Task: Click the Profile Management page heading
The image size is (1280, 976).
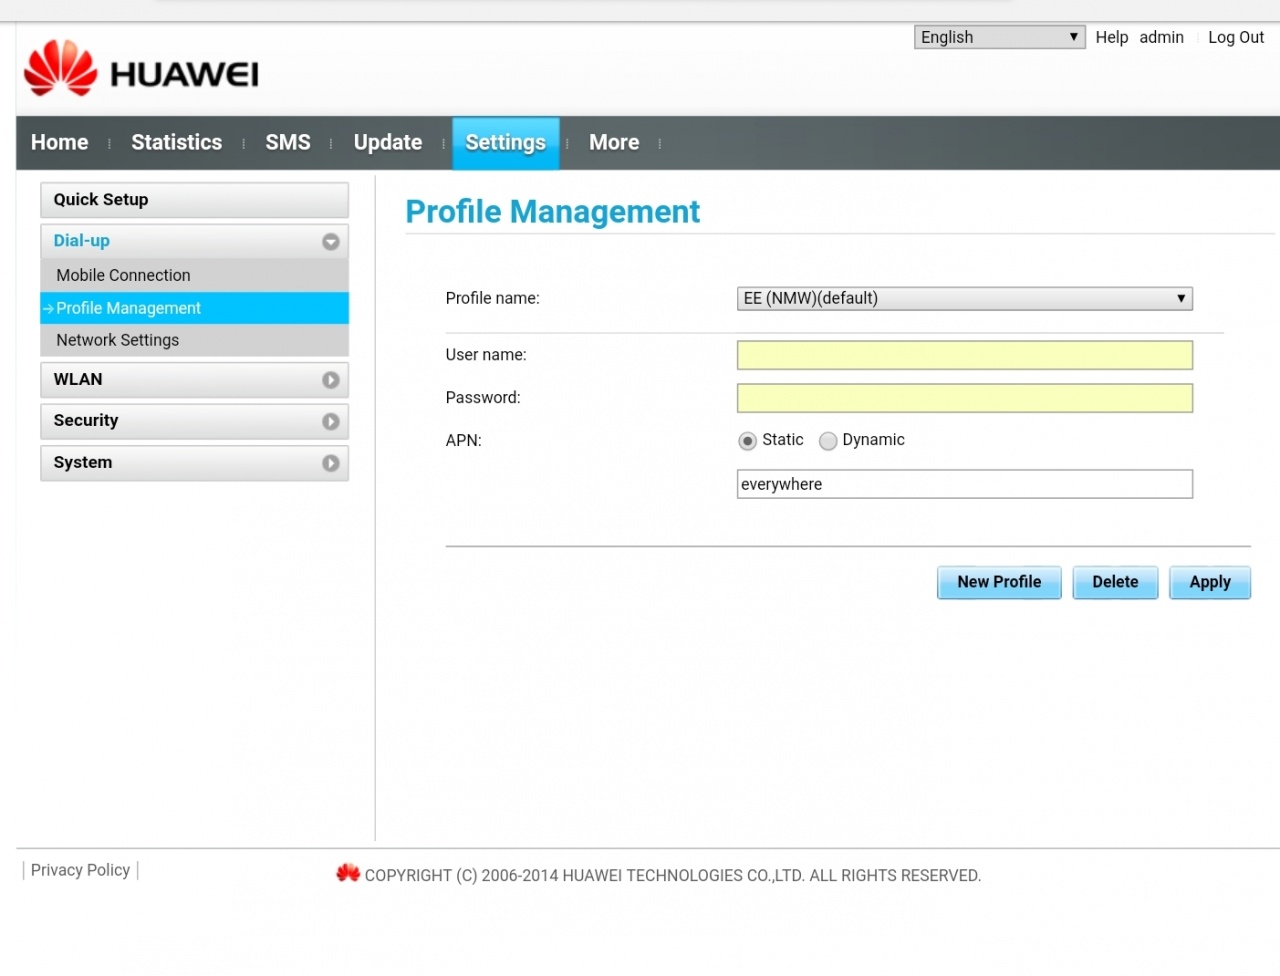Action: tap(552, 212)
